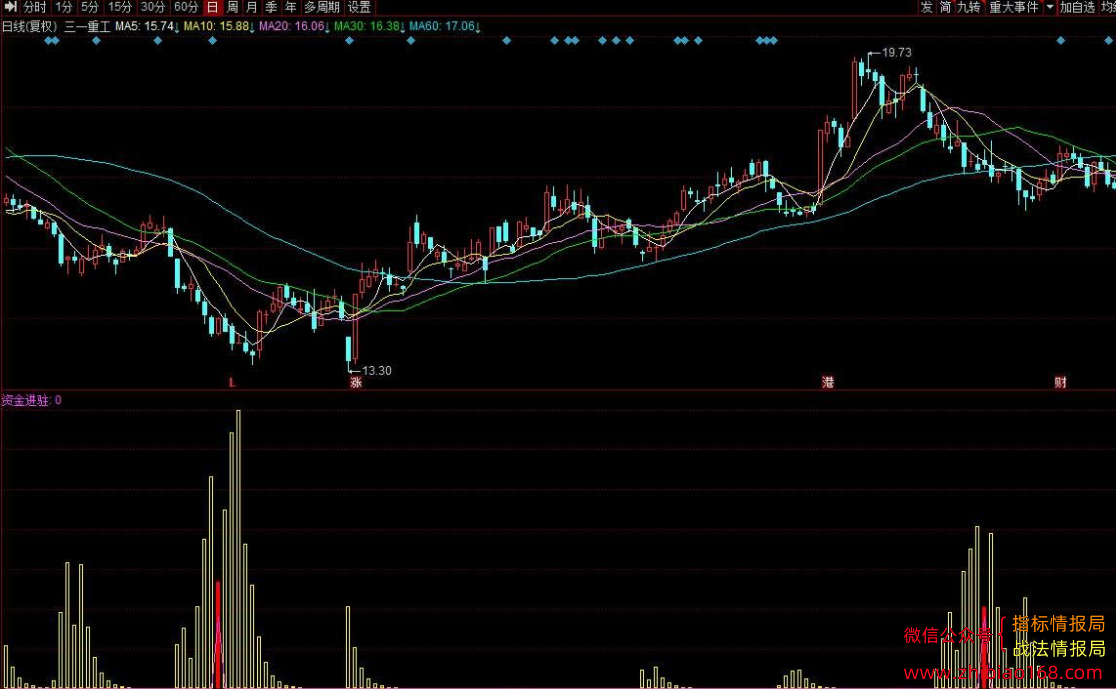Select the 60分 period tab

point(186,7)
